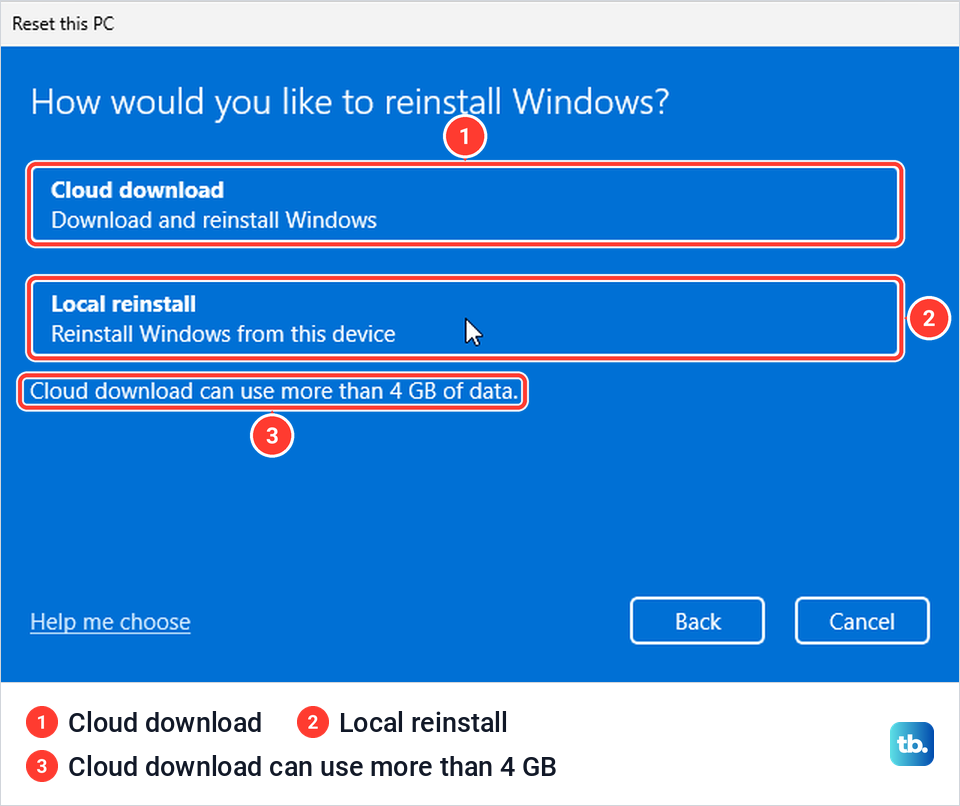Open the Help me choose link
The width and height of the screenshot is (960, 806).
110,622
